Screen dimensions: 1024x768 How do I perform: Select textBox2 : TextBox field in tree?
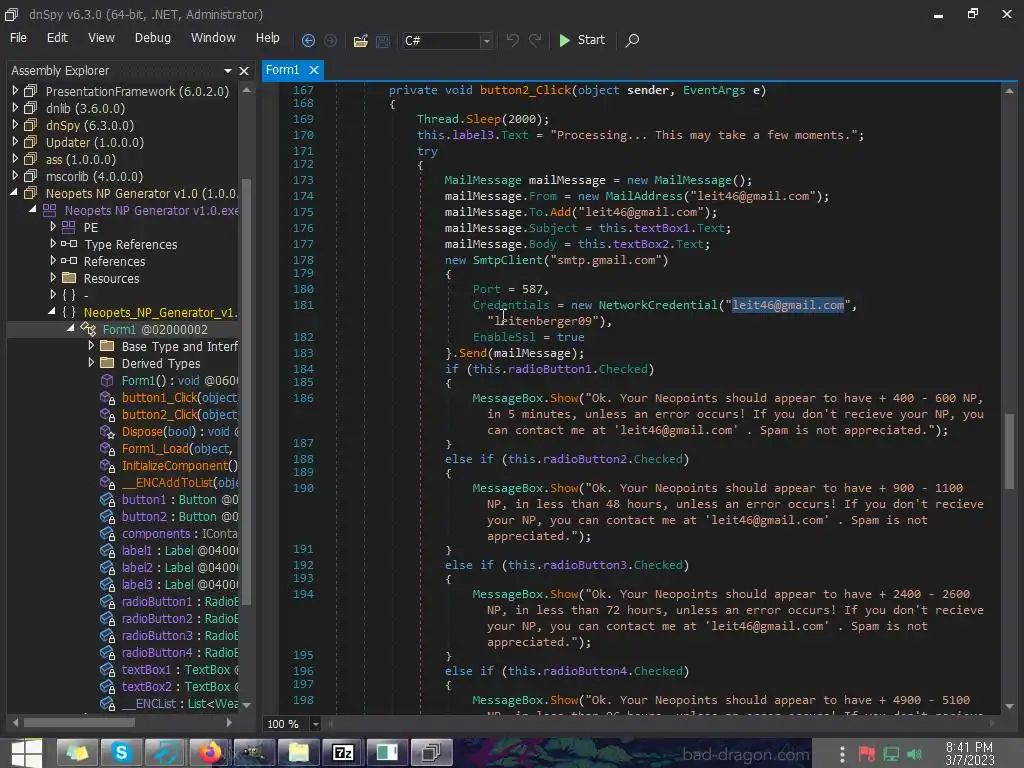click(x=180, y=686)
